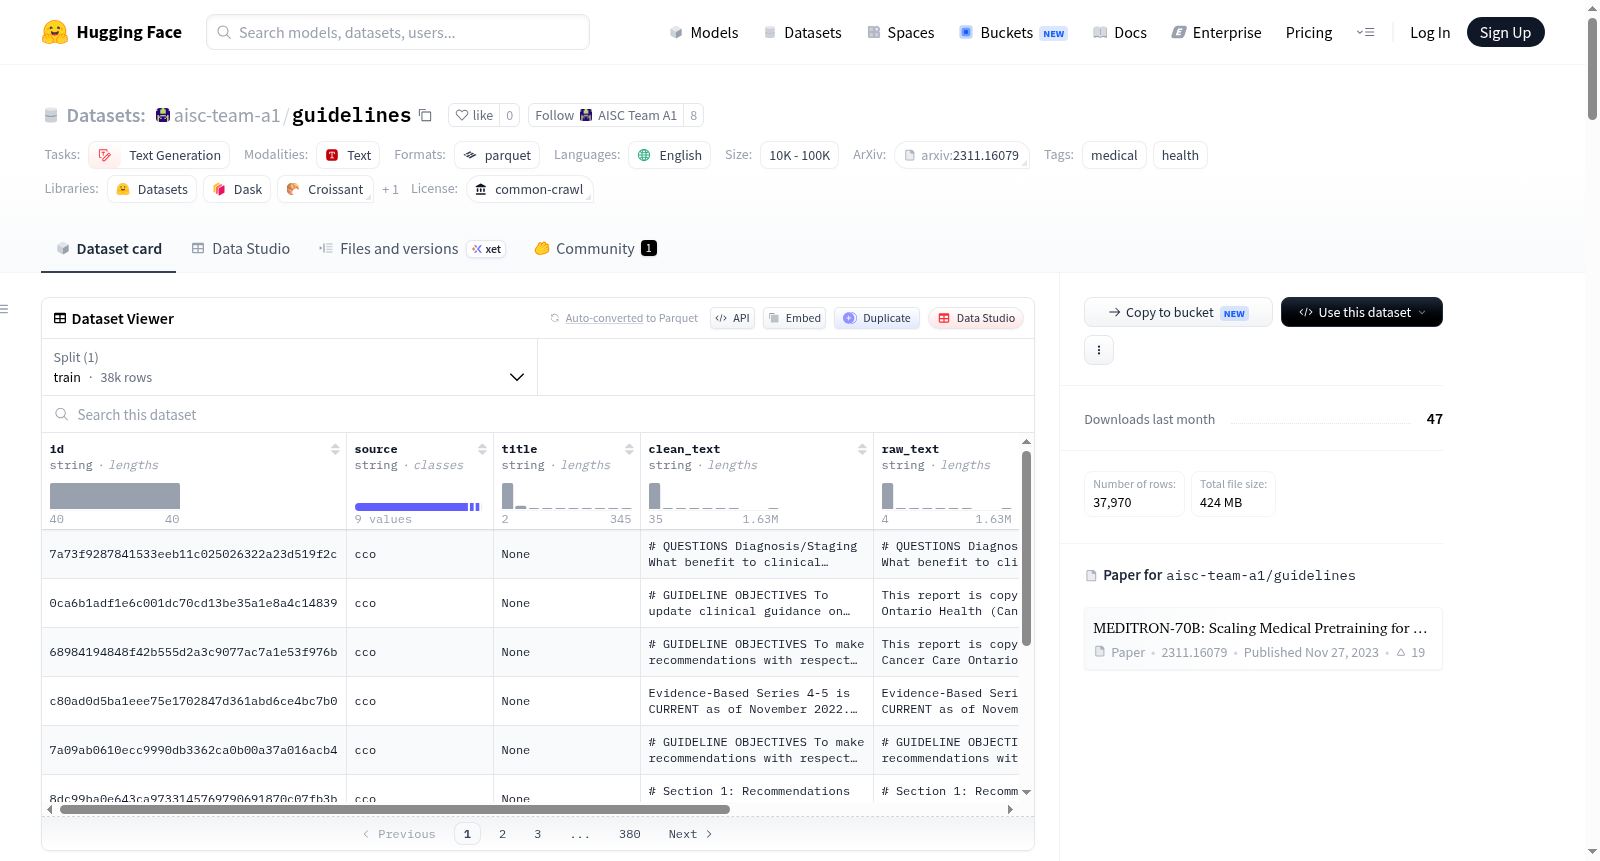The width and height of the screenshot is (1600, 861).
Task: Click the table scroll-right arrow
Action: point(1010,809)
